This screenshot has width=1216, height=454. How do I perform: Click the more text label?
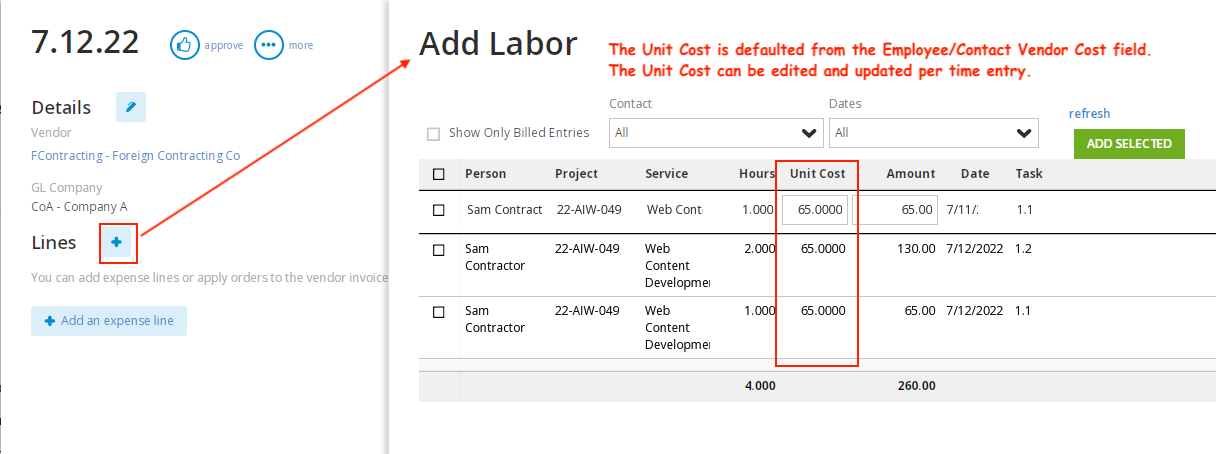click(300, 45)
